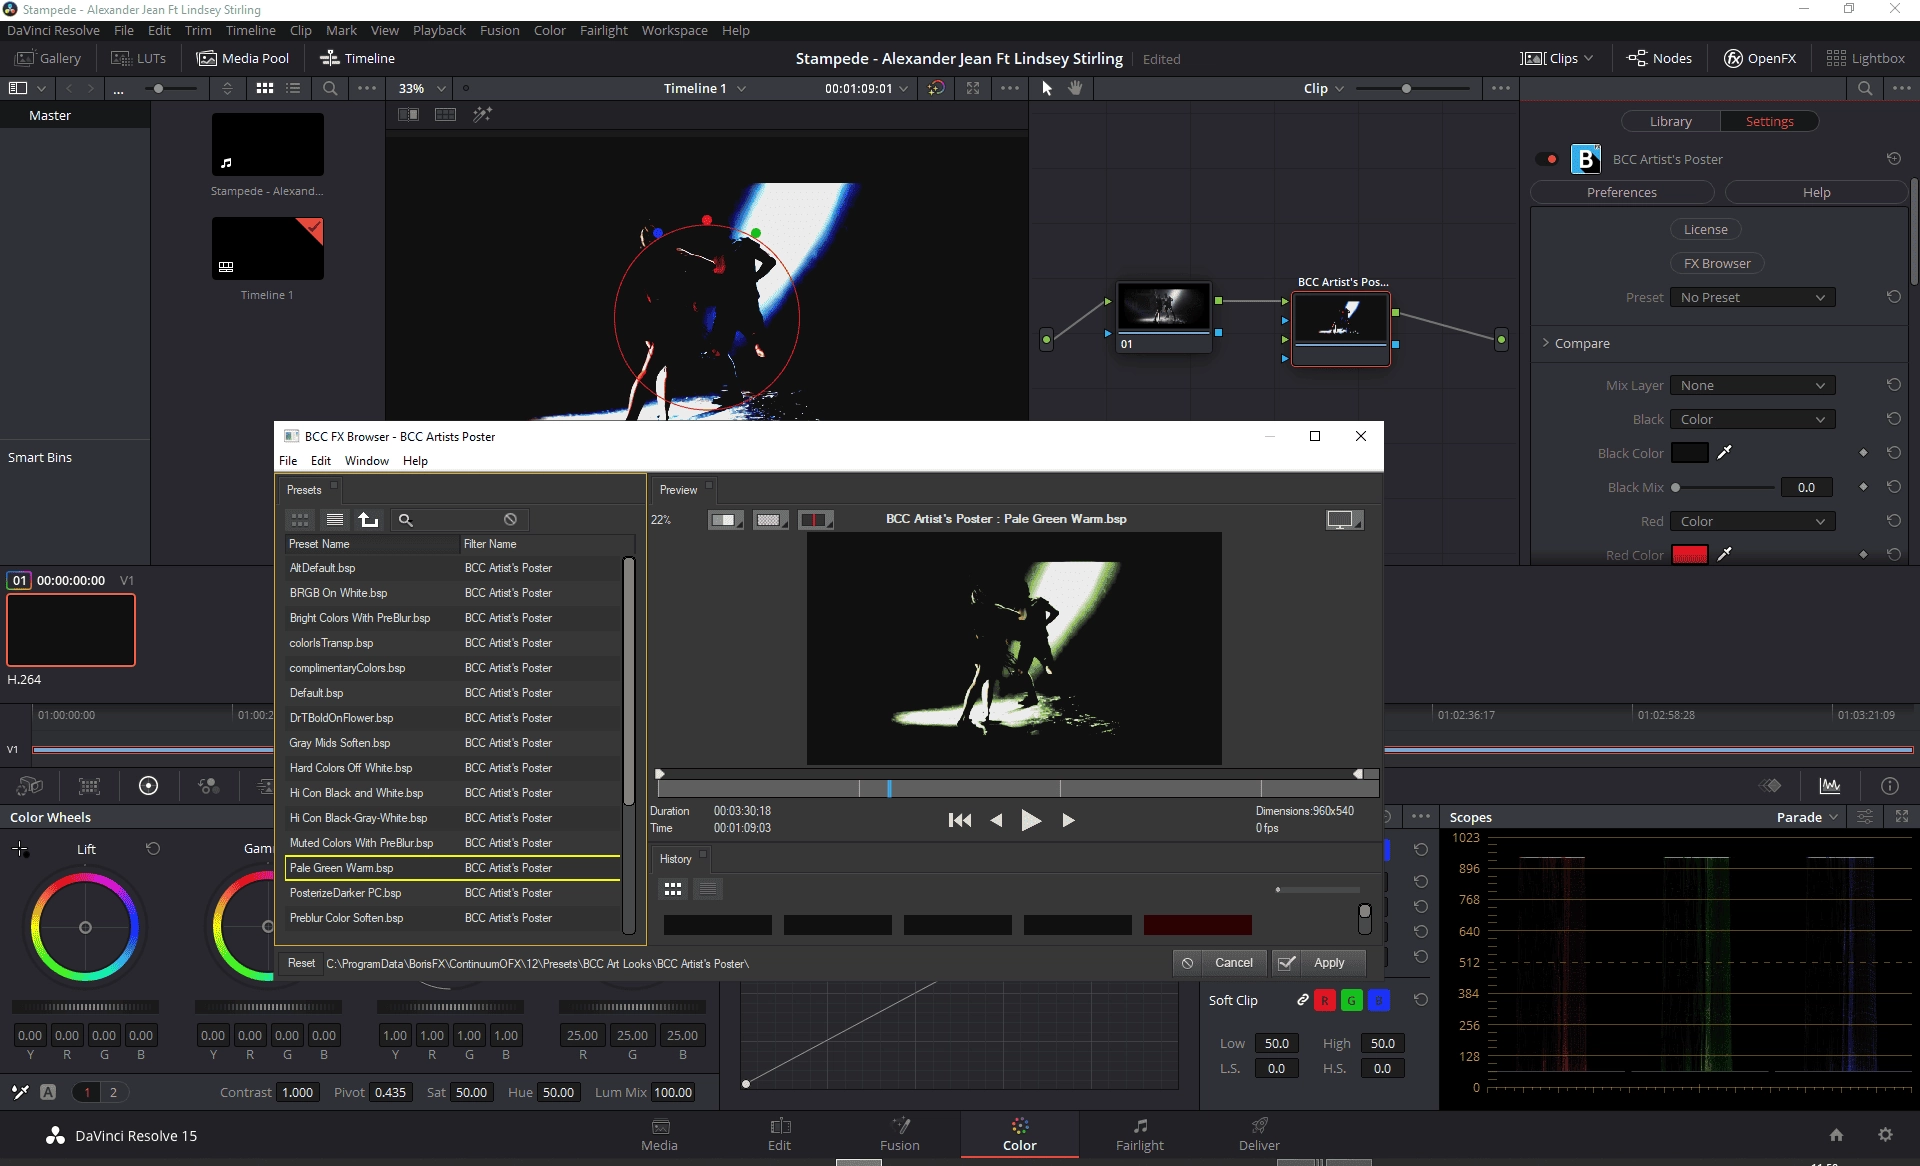Toggle auto color A button

[48, 1092]
